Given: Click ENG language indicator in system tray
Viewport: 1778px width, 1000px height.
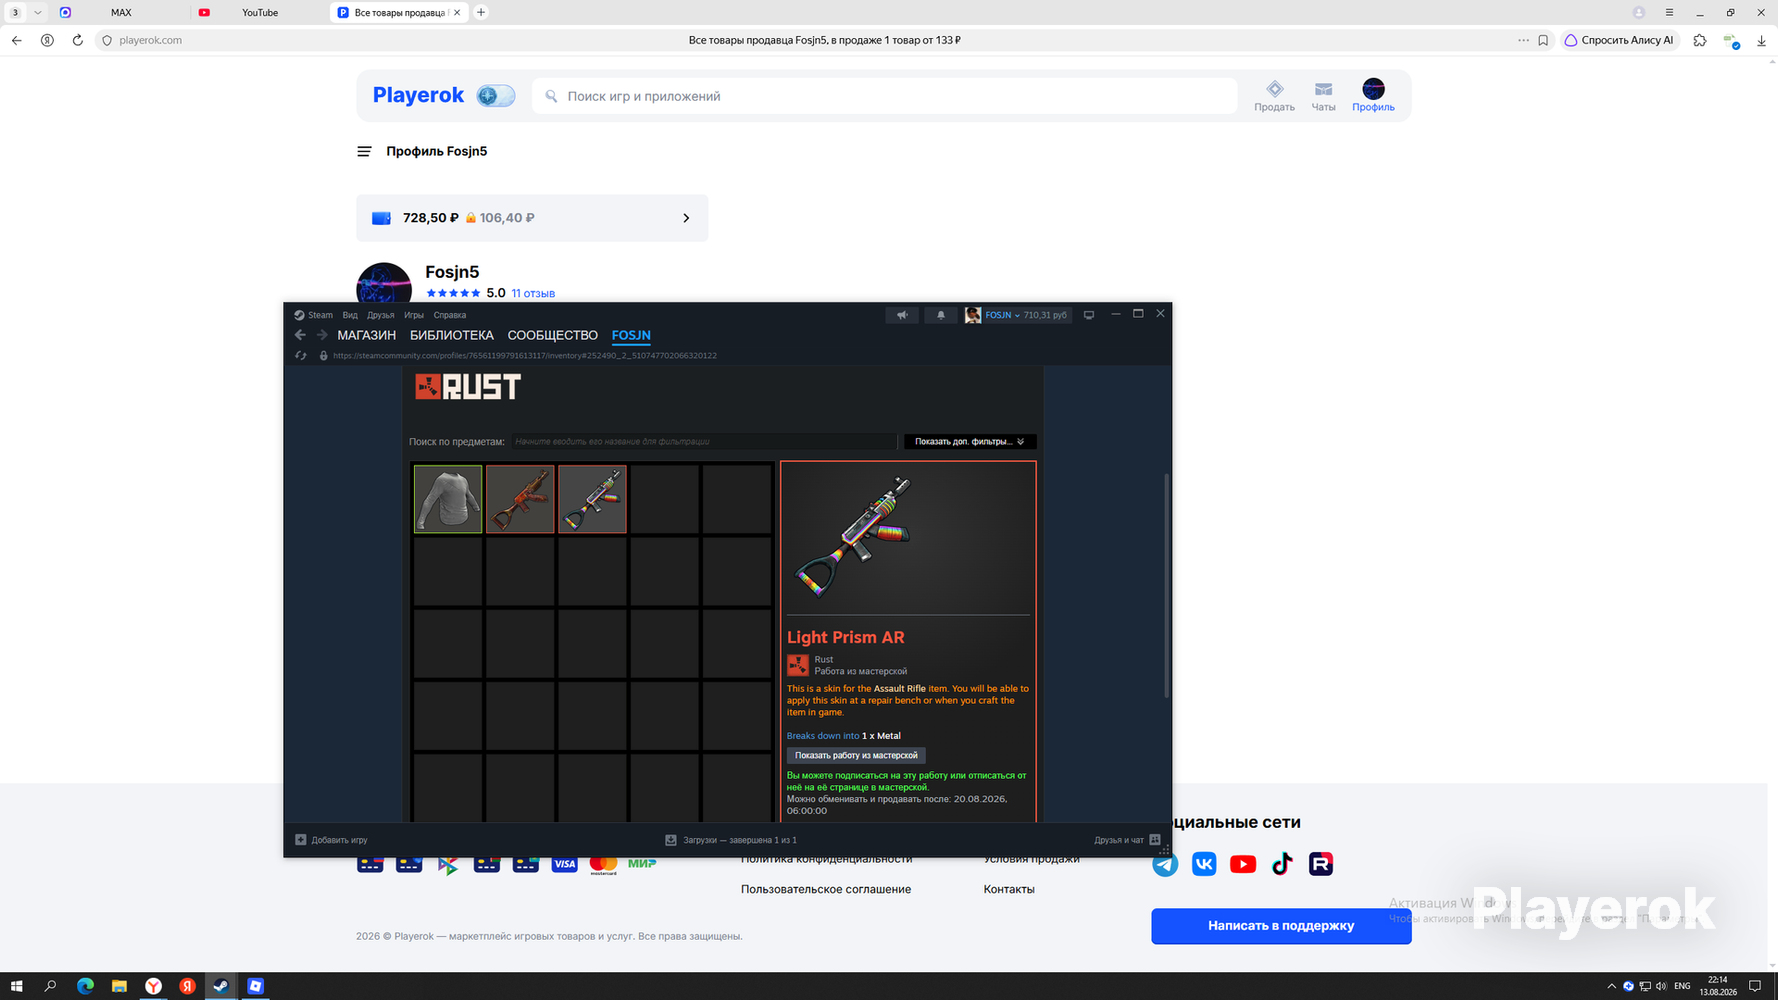Looking at the screenshot, I should 1682,986.
